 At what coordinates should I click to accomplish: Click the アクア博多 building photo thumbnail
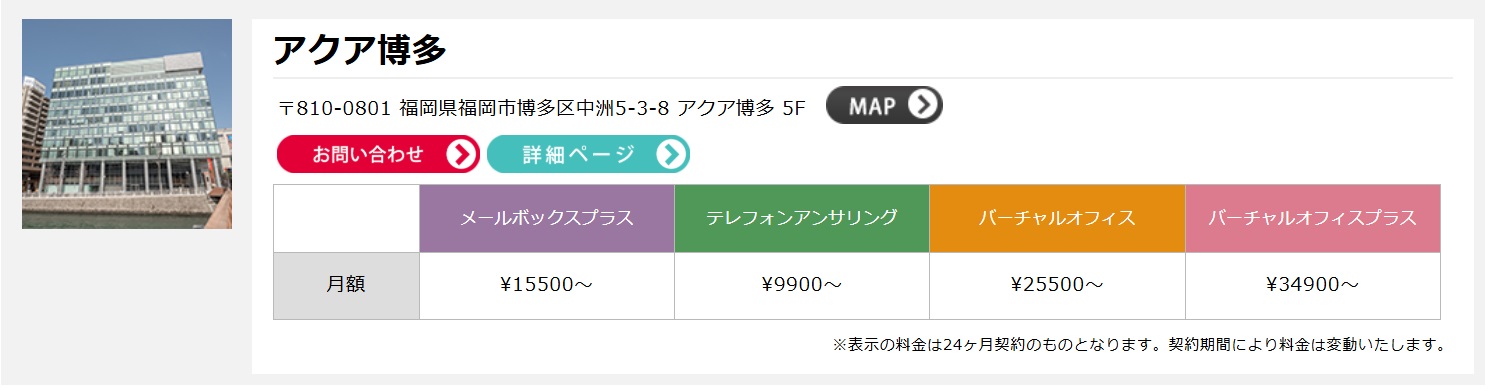[x=127, y=124]
